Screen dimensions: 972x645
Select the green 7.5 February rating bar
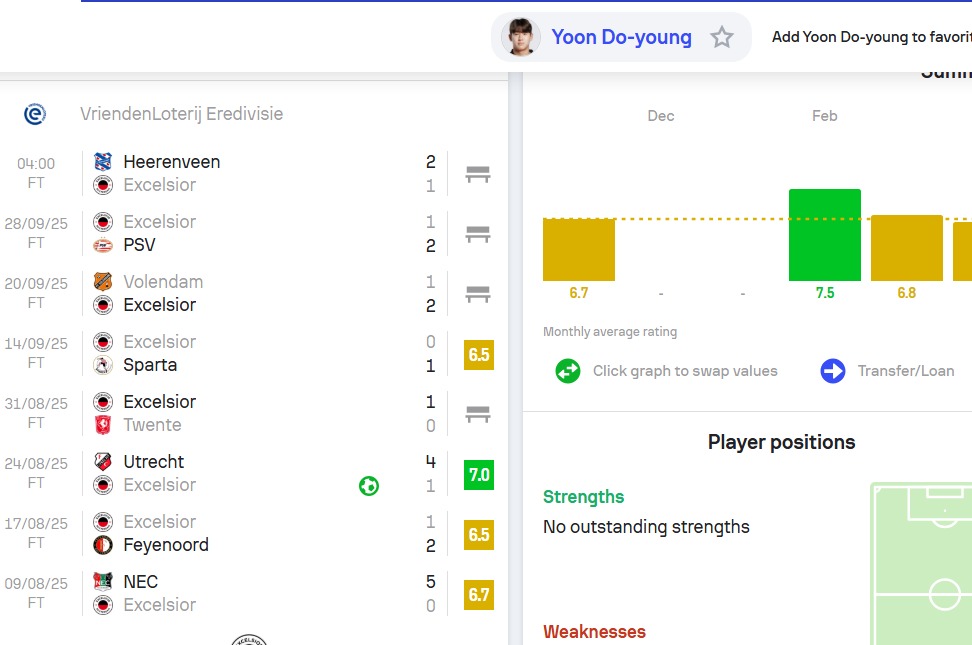click(824, 235)
